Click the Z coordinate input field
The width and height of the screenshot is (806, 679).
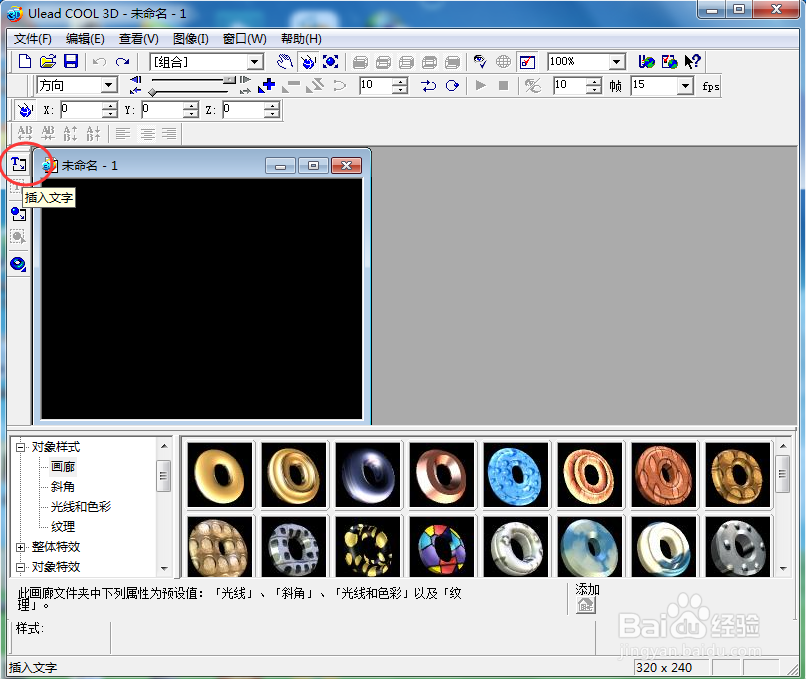tap(243, 109)
